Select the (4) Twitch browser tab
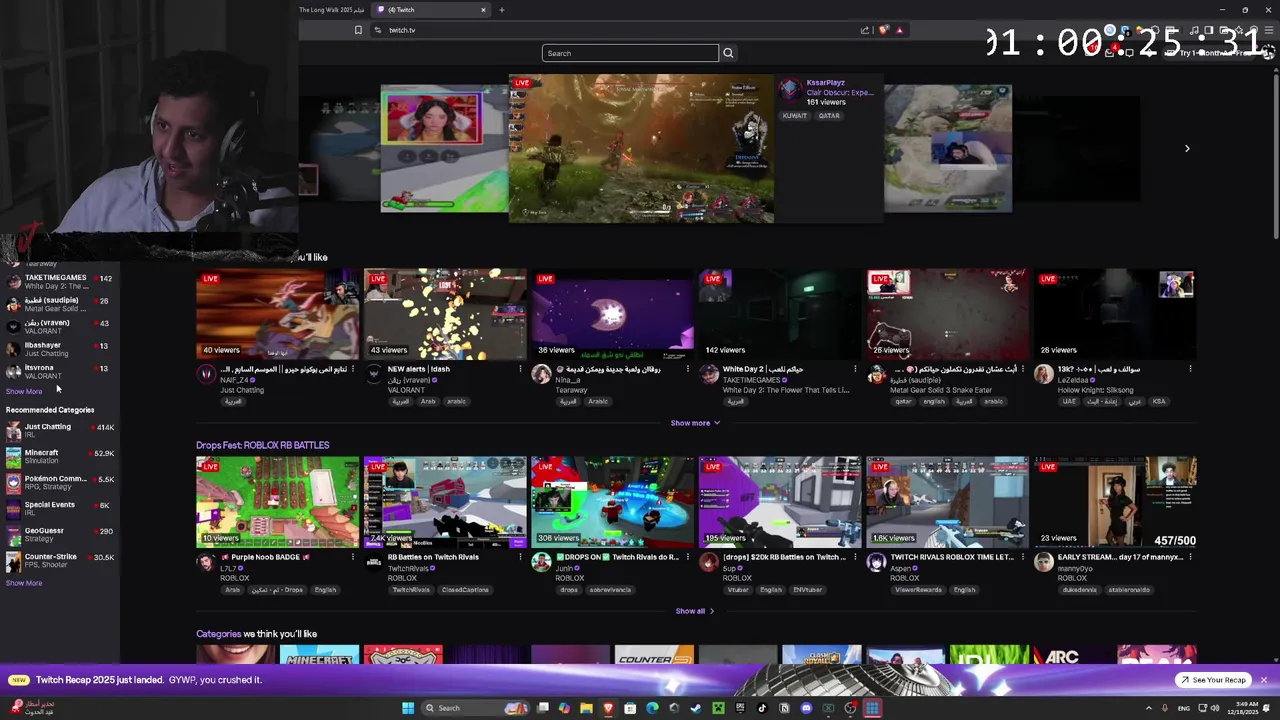Screen dimensions: 1280x720 432,10
